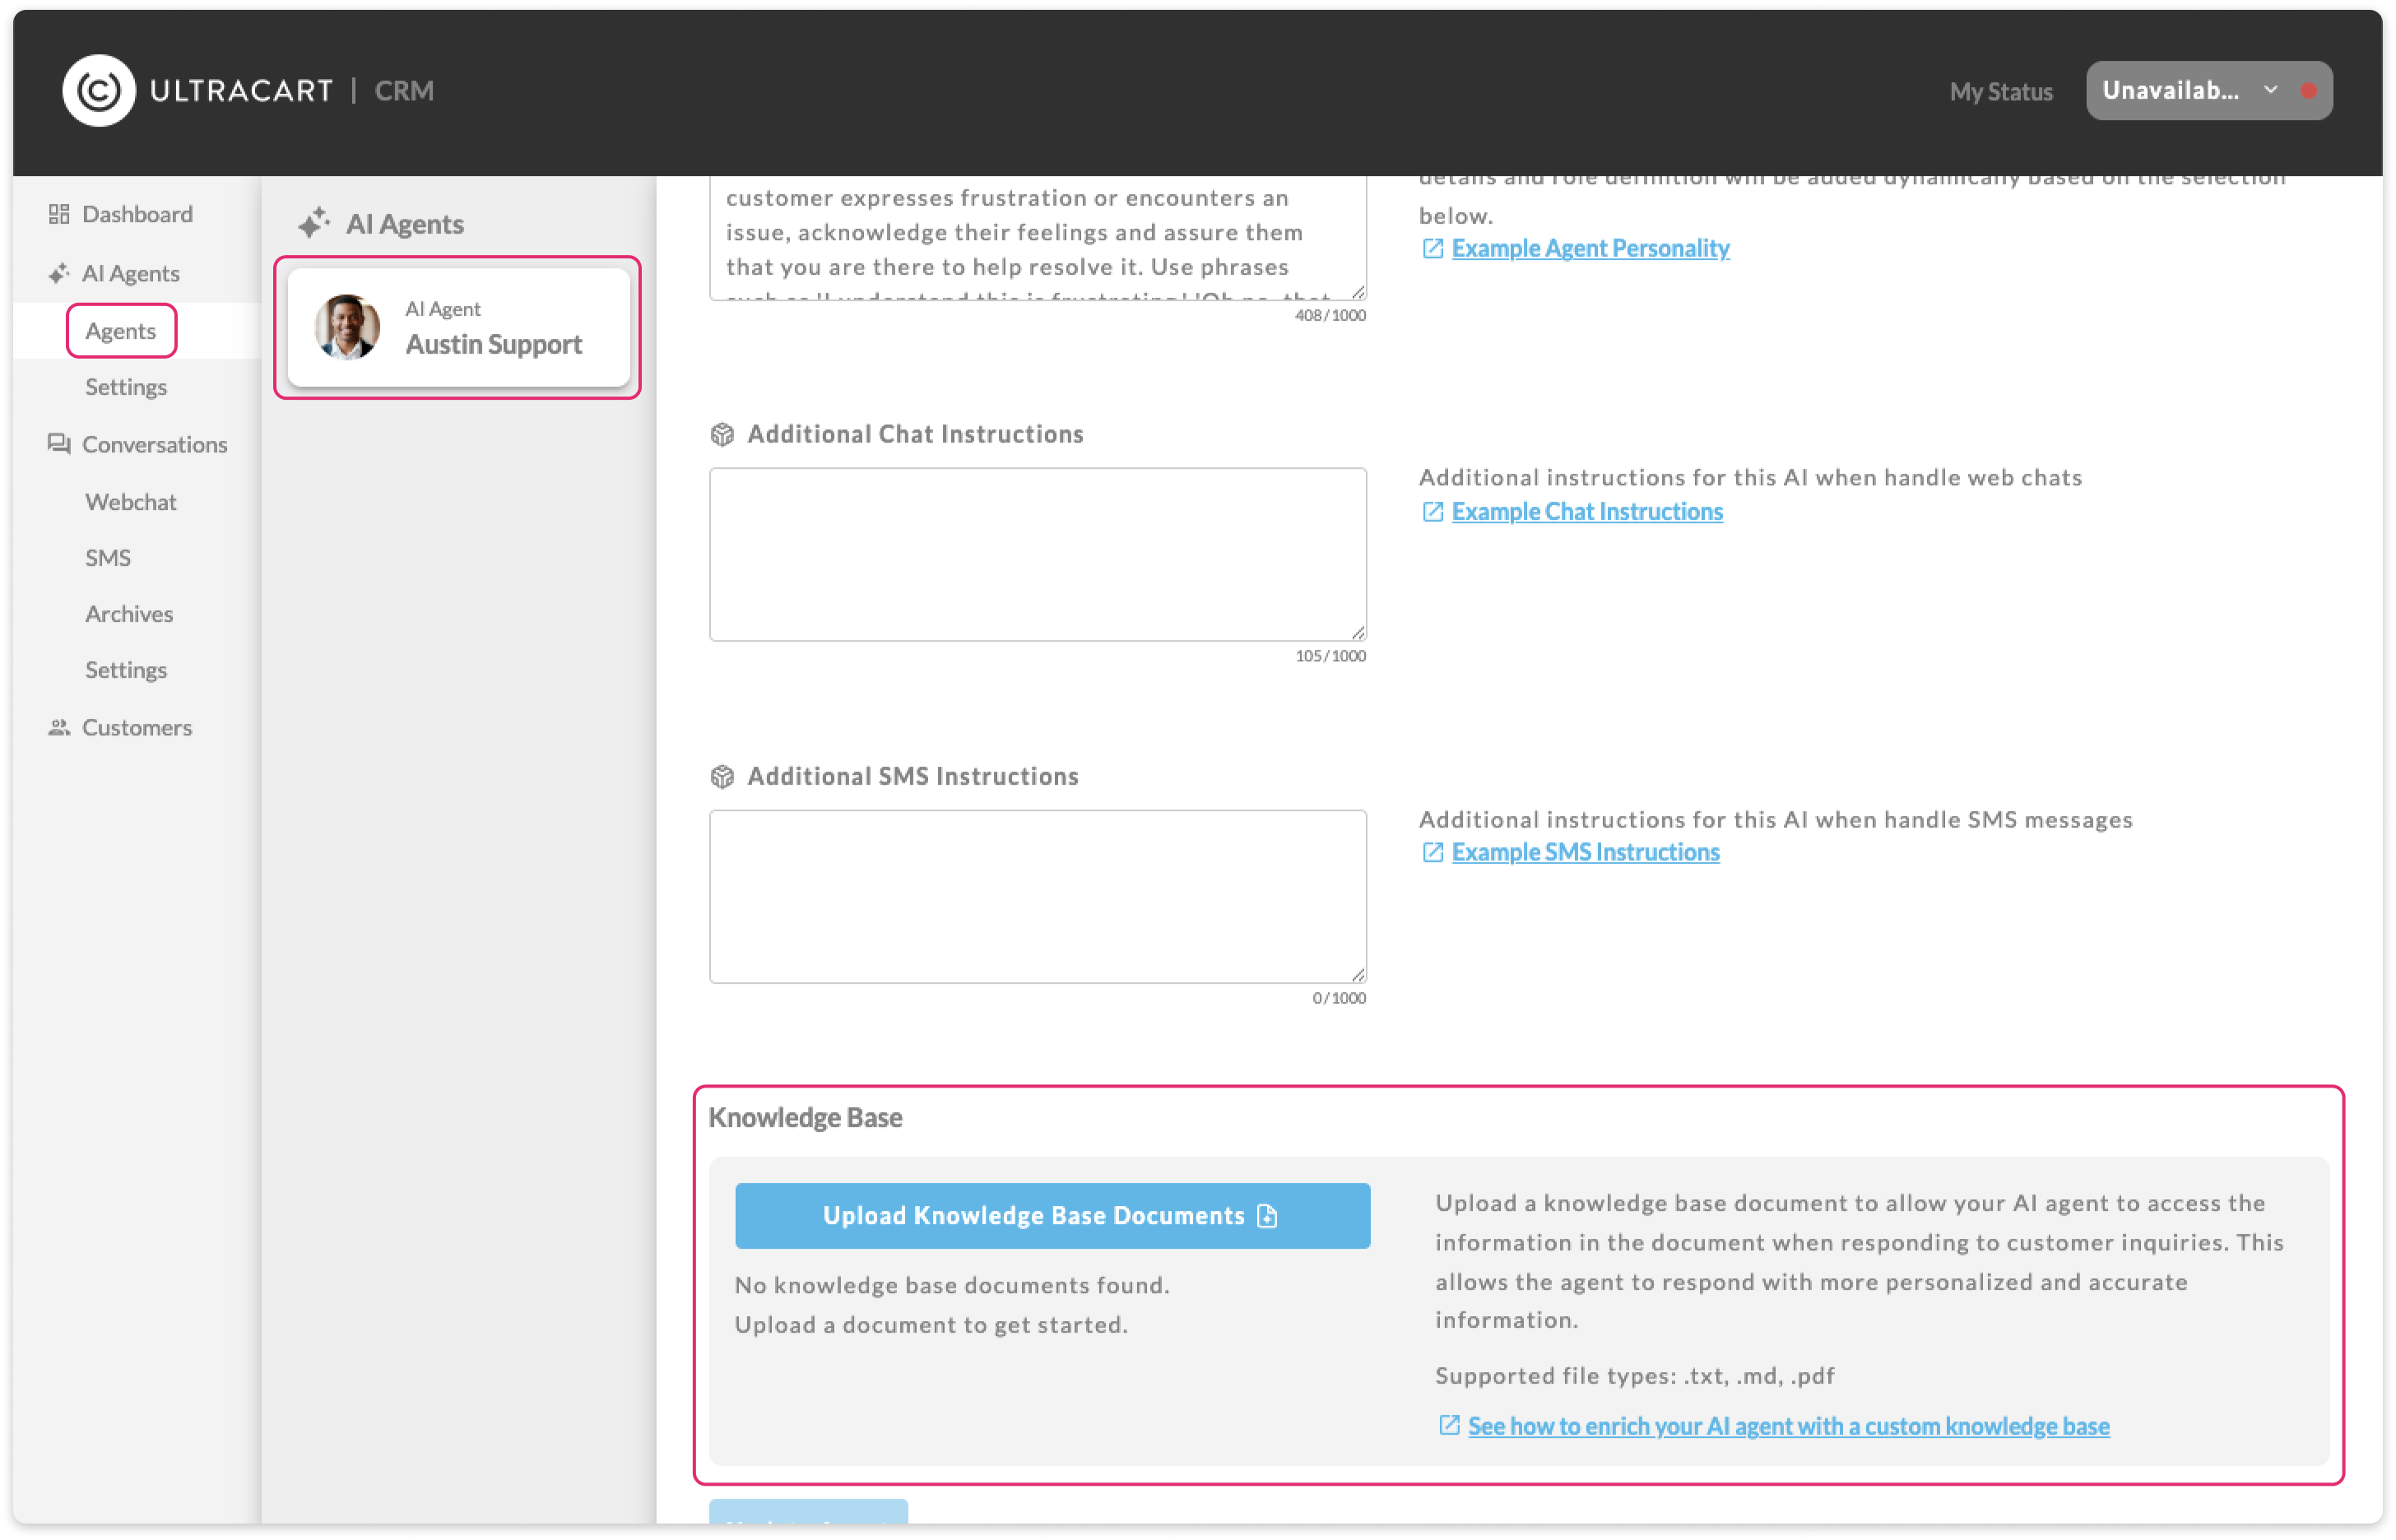Click the Knowledge Base heading

(x=805, y=1117)
